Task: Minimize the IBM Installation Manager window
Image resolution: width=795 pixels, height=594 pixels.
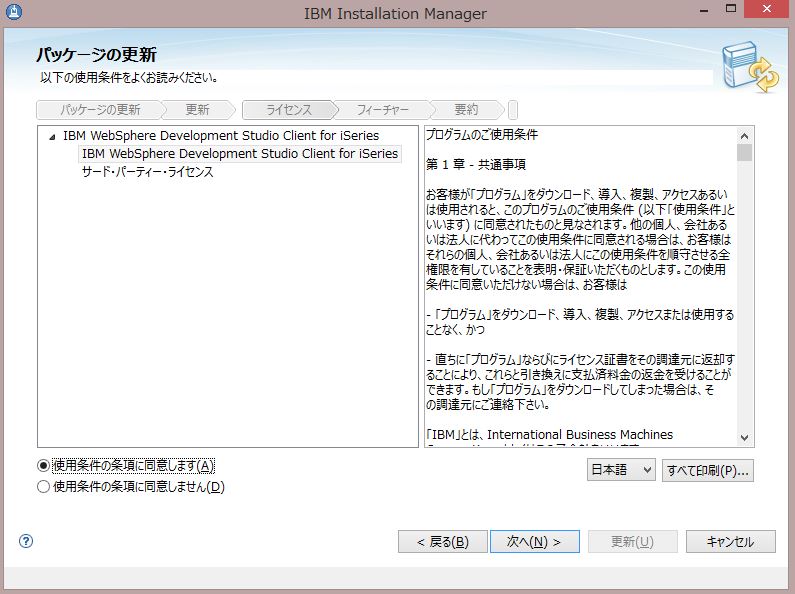Action: 704,9
